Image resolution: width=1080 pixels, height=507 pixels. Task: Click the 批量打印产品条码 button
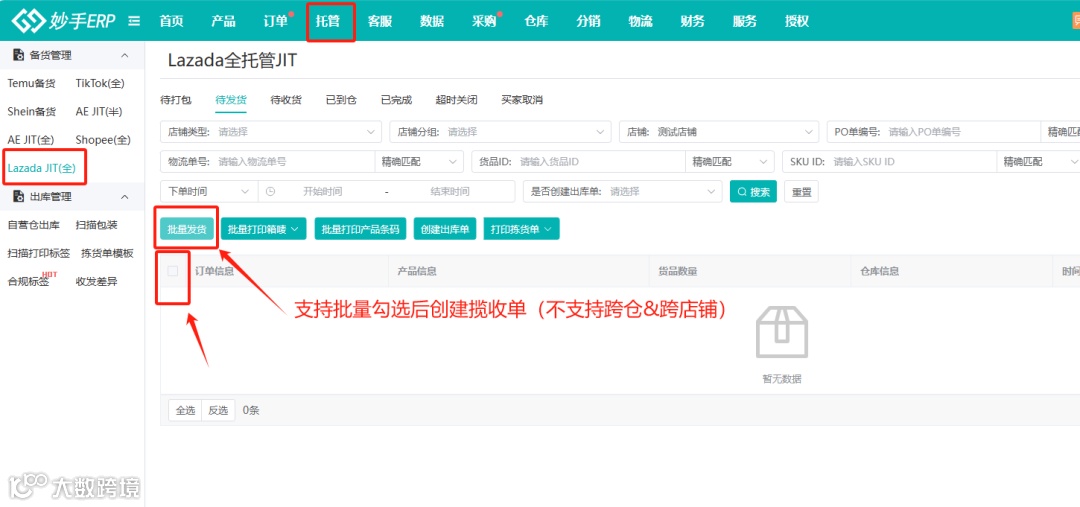point(360,229)
